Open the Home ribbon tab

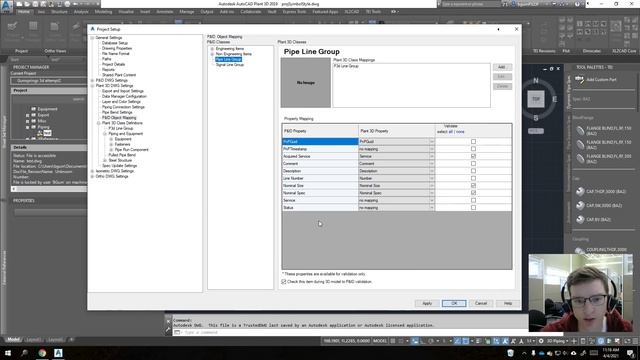pyautogui.click(x=24, y=12)
